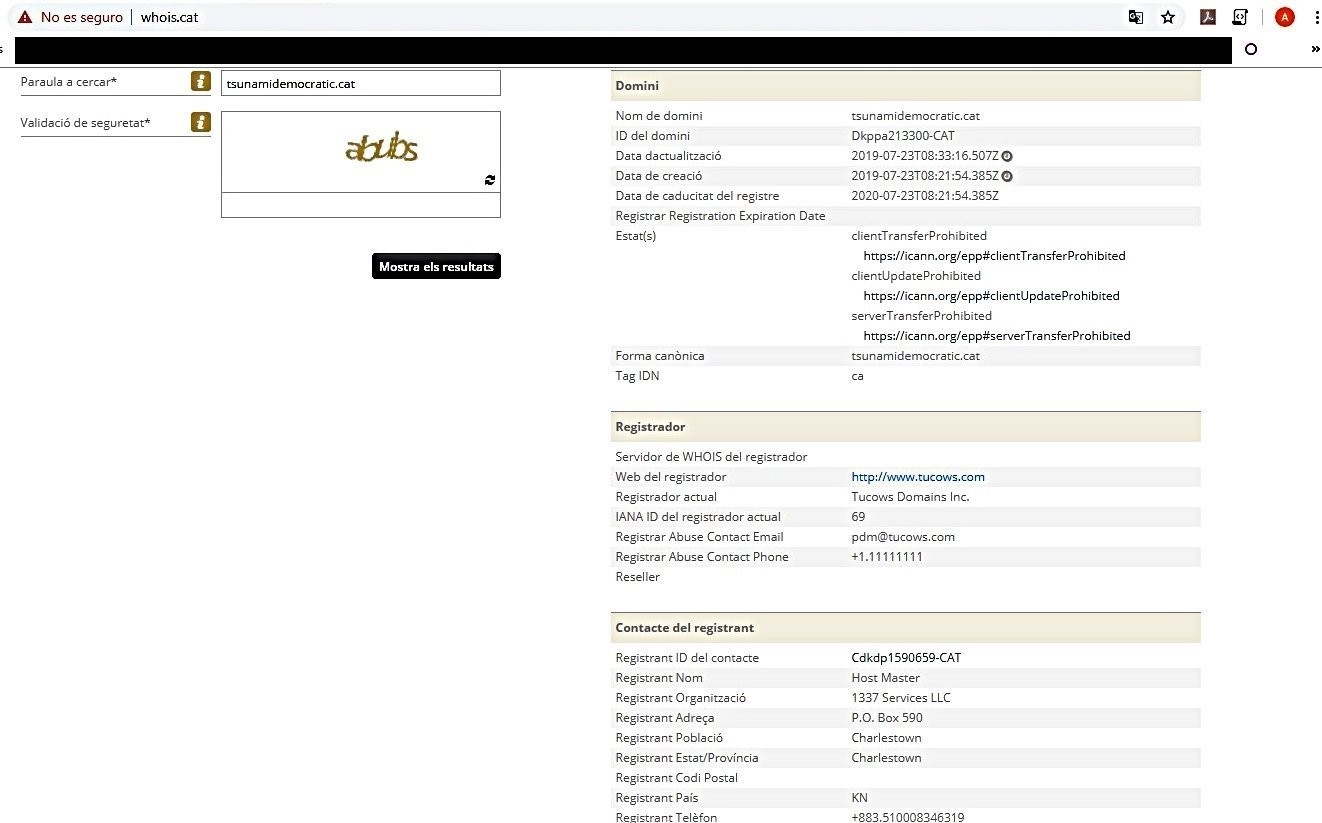Open the Google Translate page icon

1135,17
